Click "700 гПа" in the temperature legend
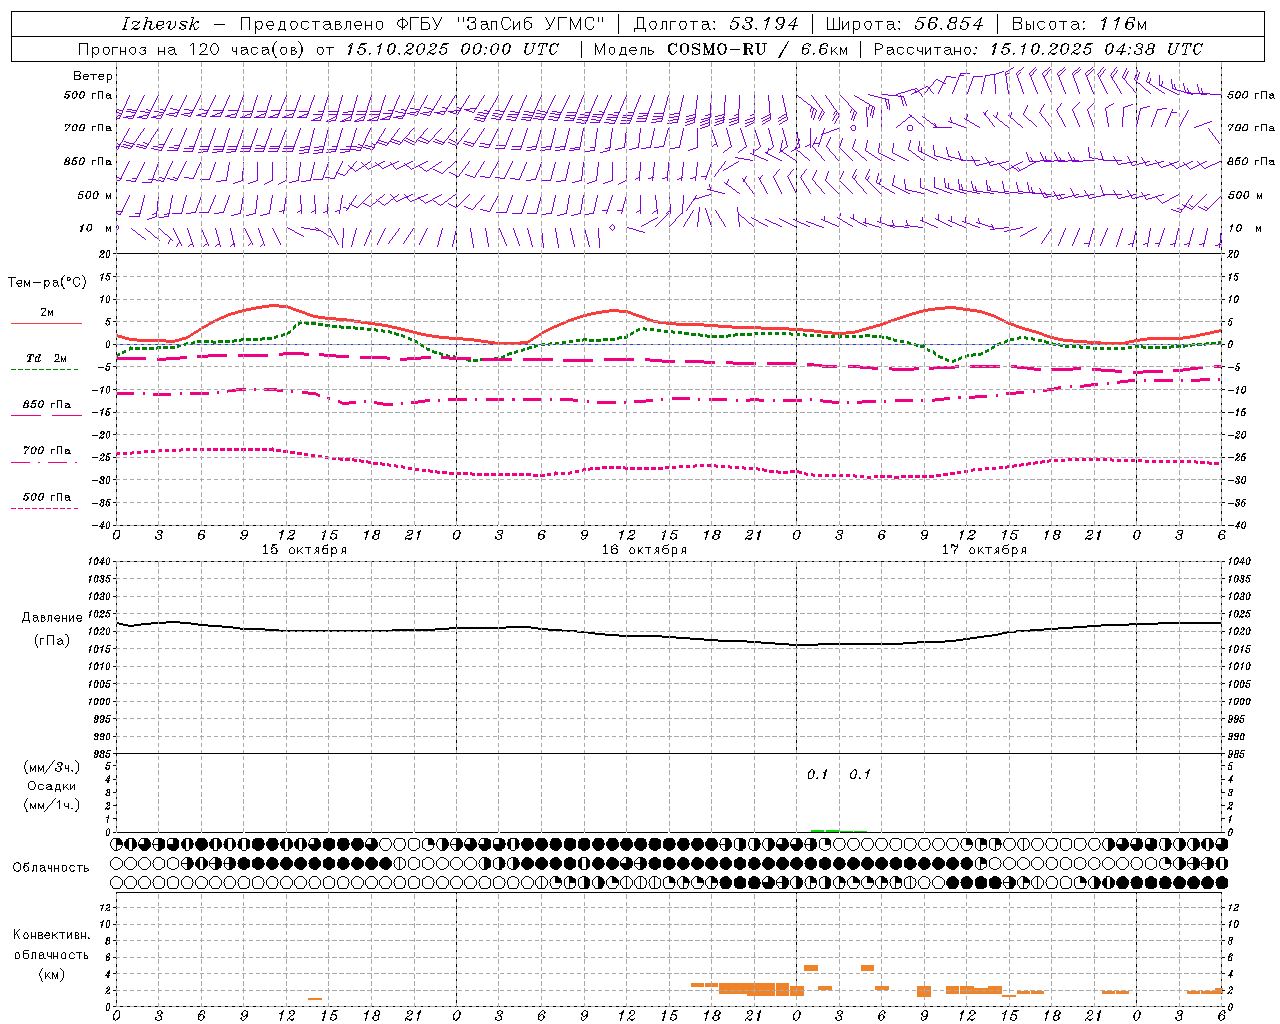The image size is (1280, 1024). [46, 450]
